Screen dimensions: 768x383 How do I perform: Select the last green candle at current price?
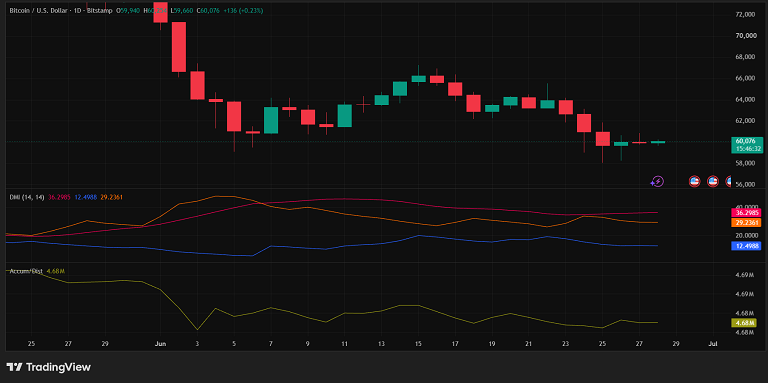658,142
